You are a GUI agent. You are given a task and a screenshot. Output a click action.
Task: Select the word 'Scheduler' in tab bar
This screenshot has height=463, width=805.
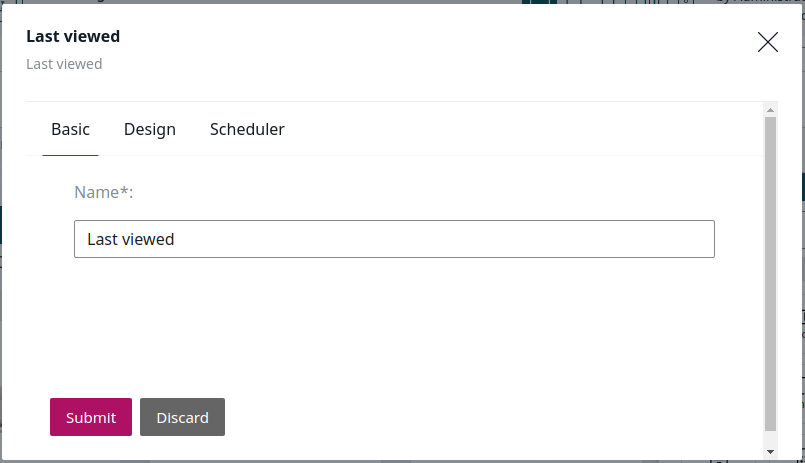coord(247,129)
